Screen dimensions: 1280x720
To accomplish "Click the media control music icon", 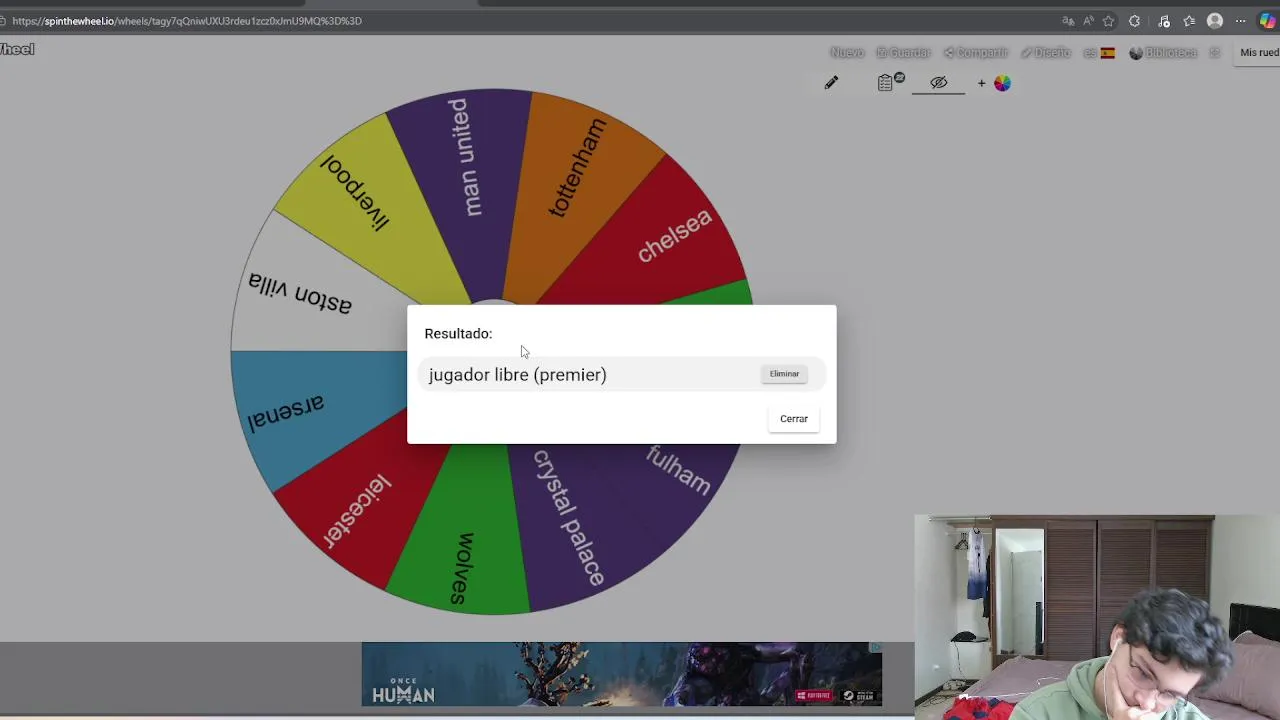I will [1164, 21].
